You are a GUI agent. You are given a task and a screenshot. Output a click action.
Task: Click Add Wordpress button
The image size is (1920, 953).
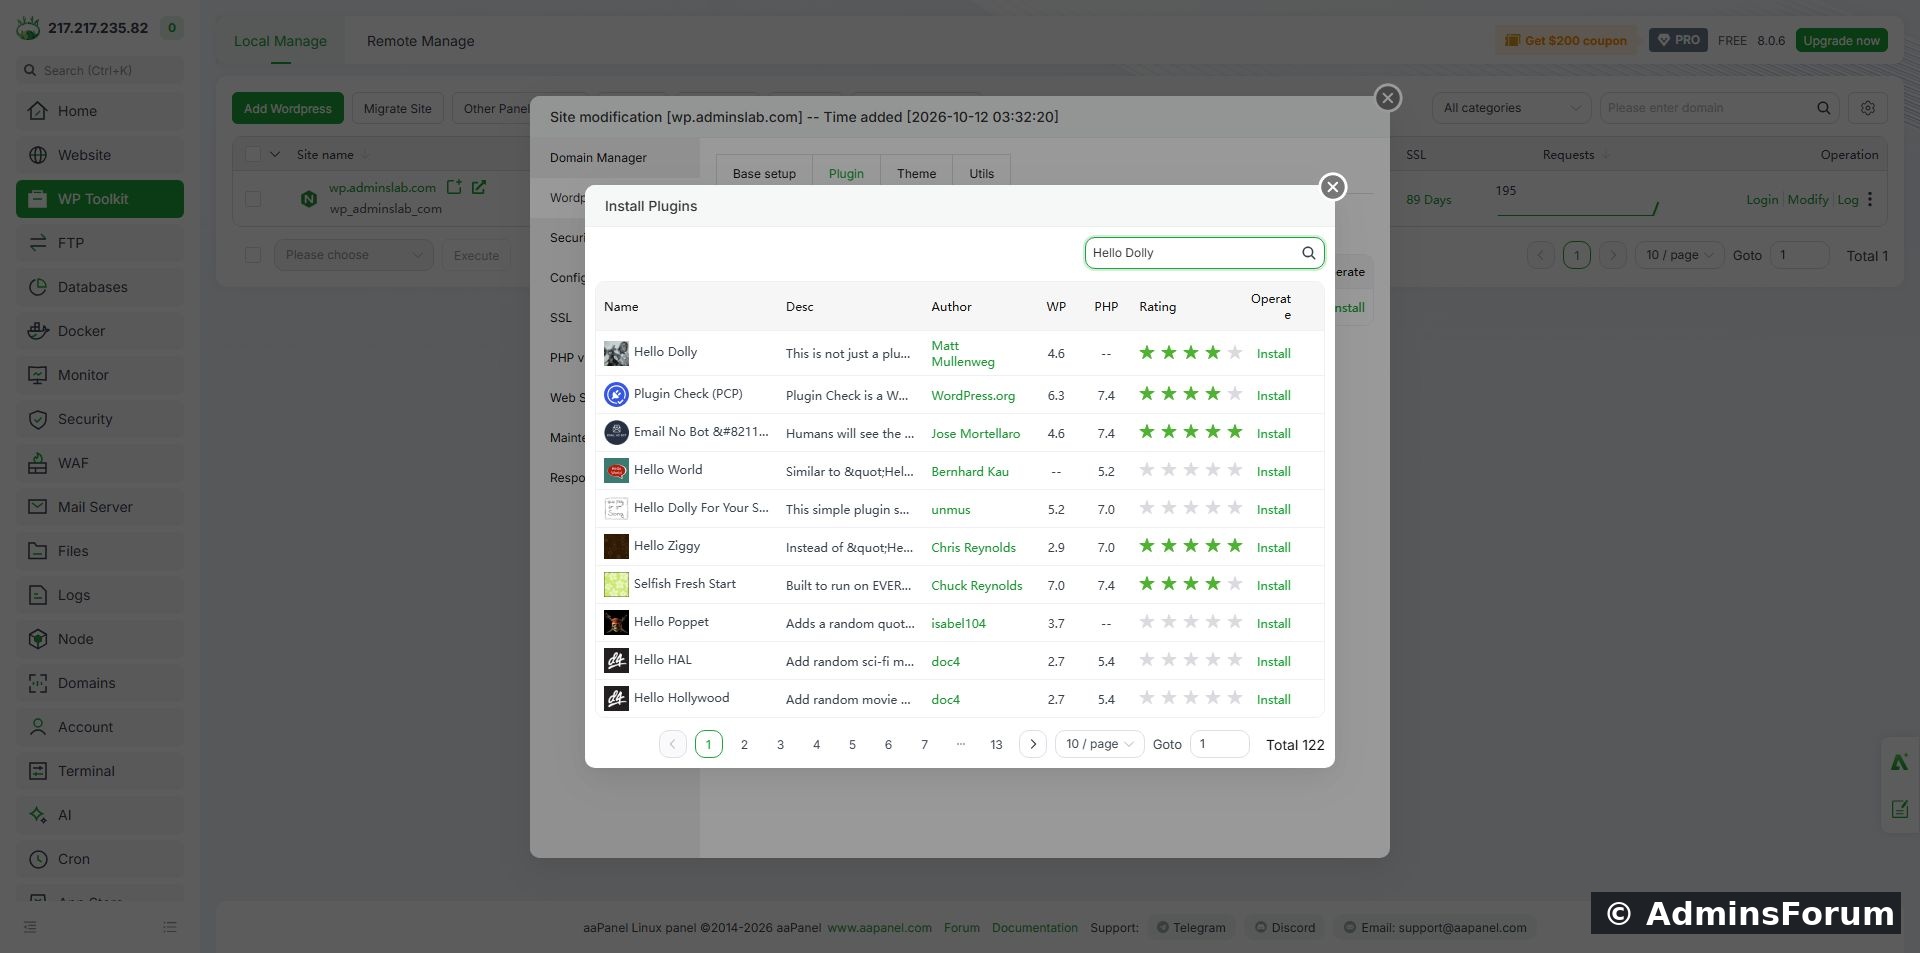pos(288,108)
